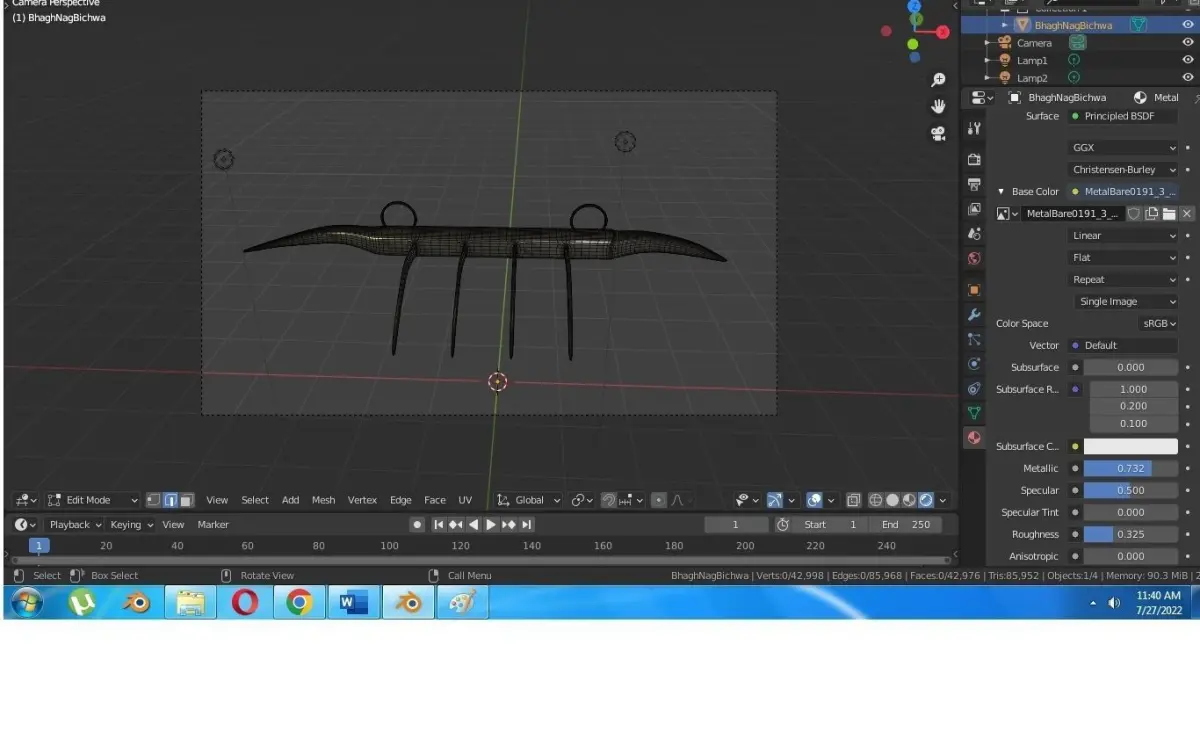This screenshot has width=1200, height=739.
Task: Open the World properties tab
Action: (974, 258)
